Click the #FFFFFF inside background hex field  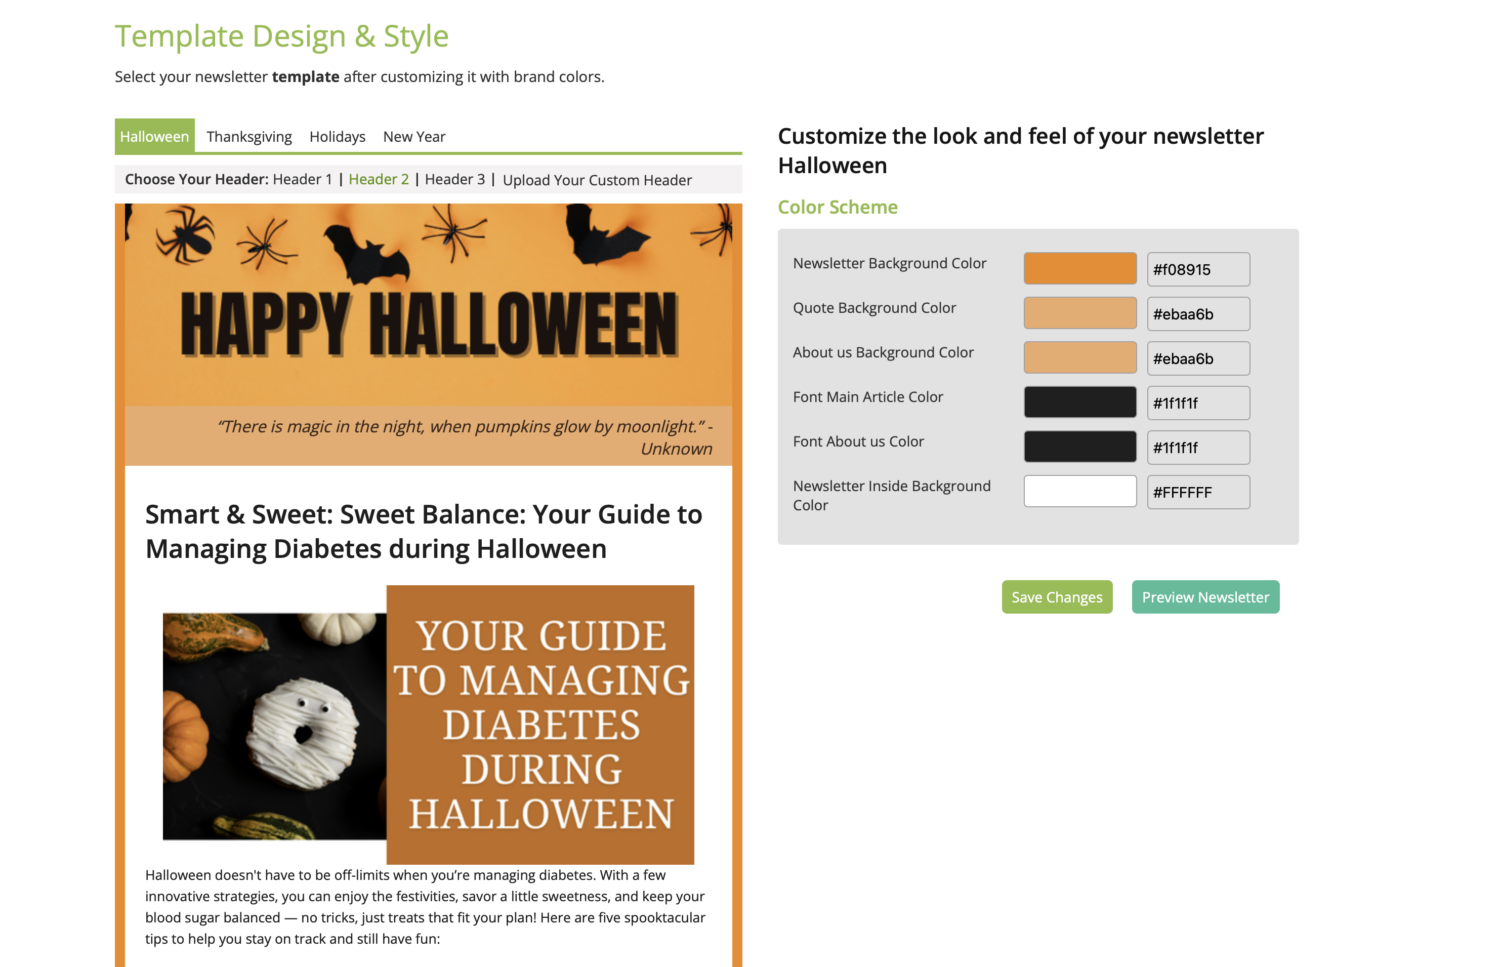coord(1197,492)
